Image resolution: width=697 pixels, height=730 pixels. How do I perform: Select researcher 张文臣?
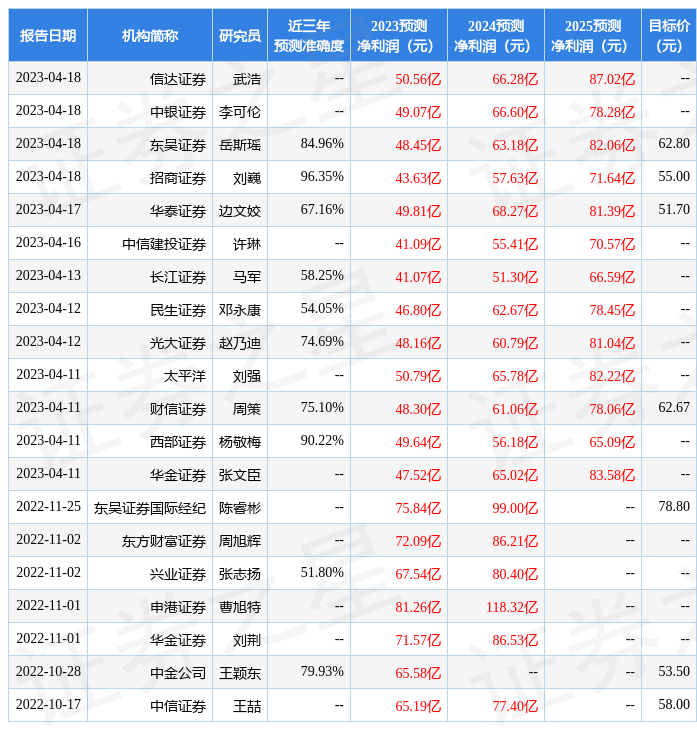click(x=240, y=476)
